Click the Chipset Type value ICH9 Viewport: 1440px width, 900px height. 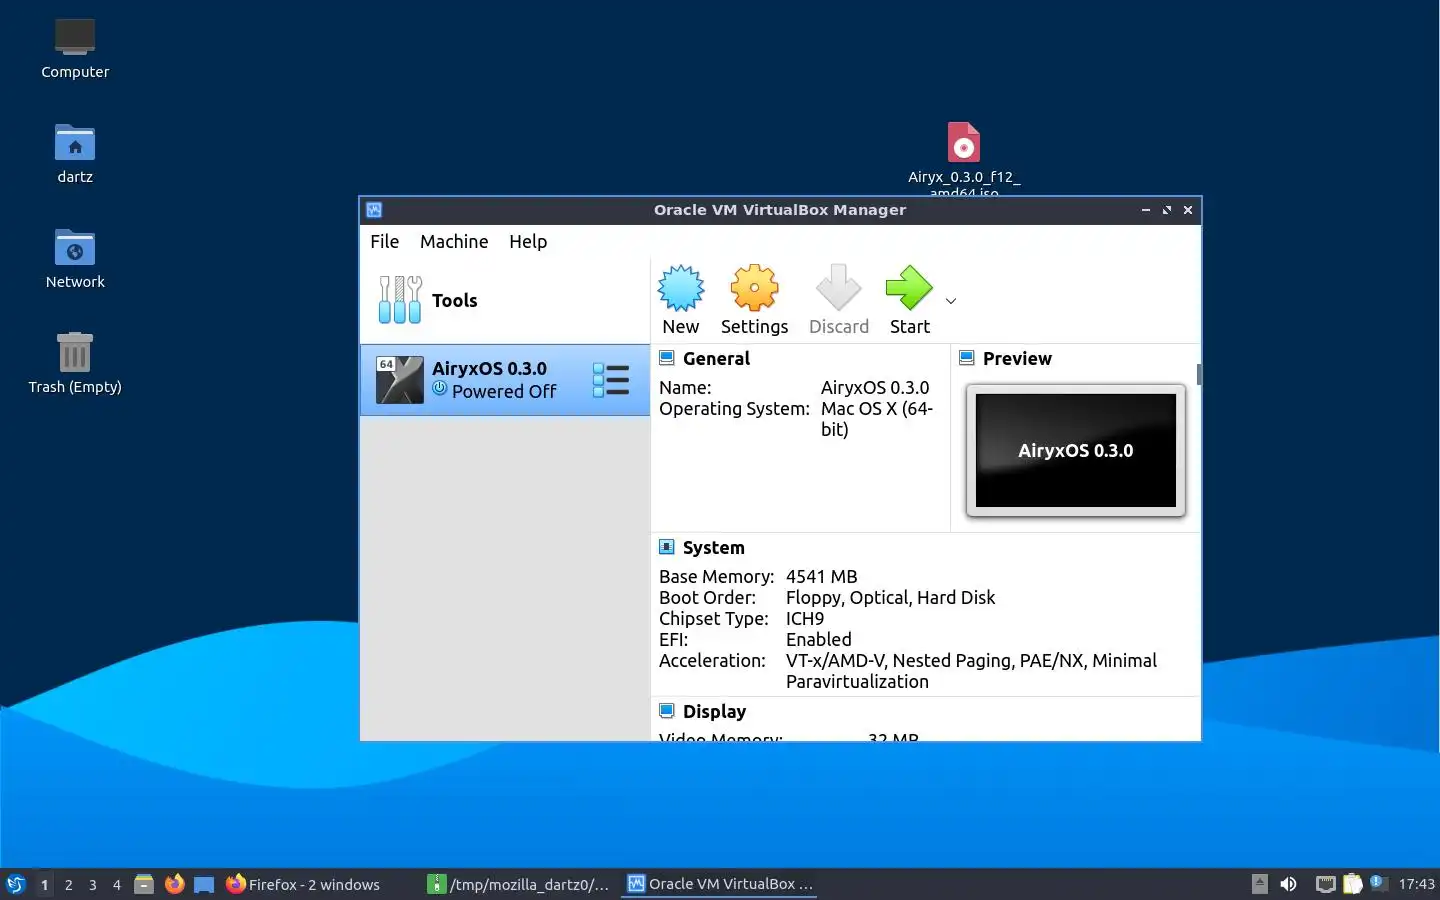coord(805,618)
